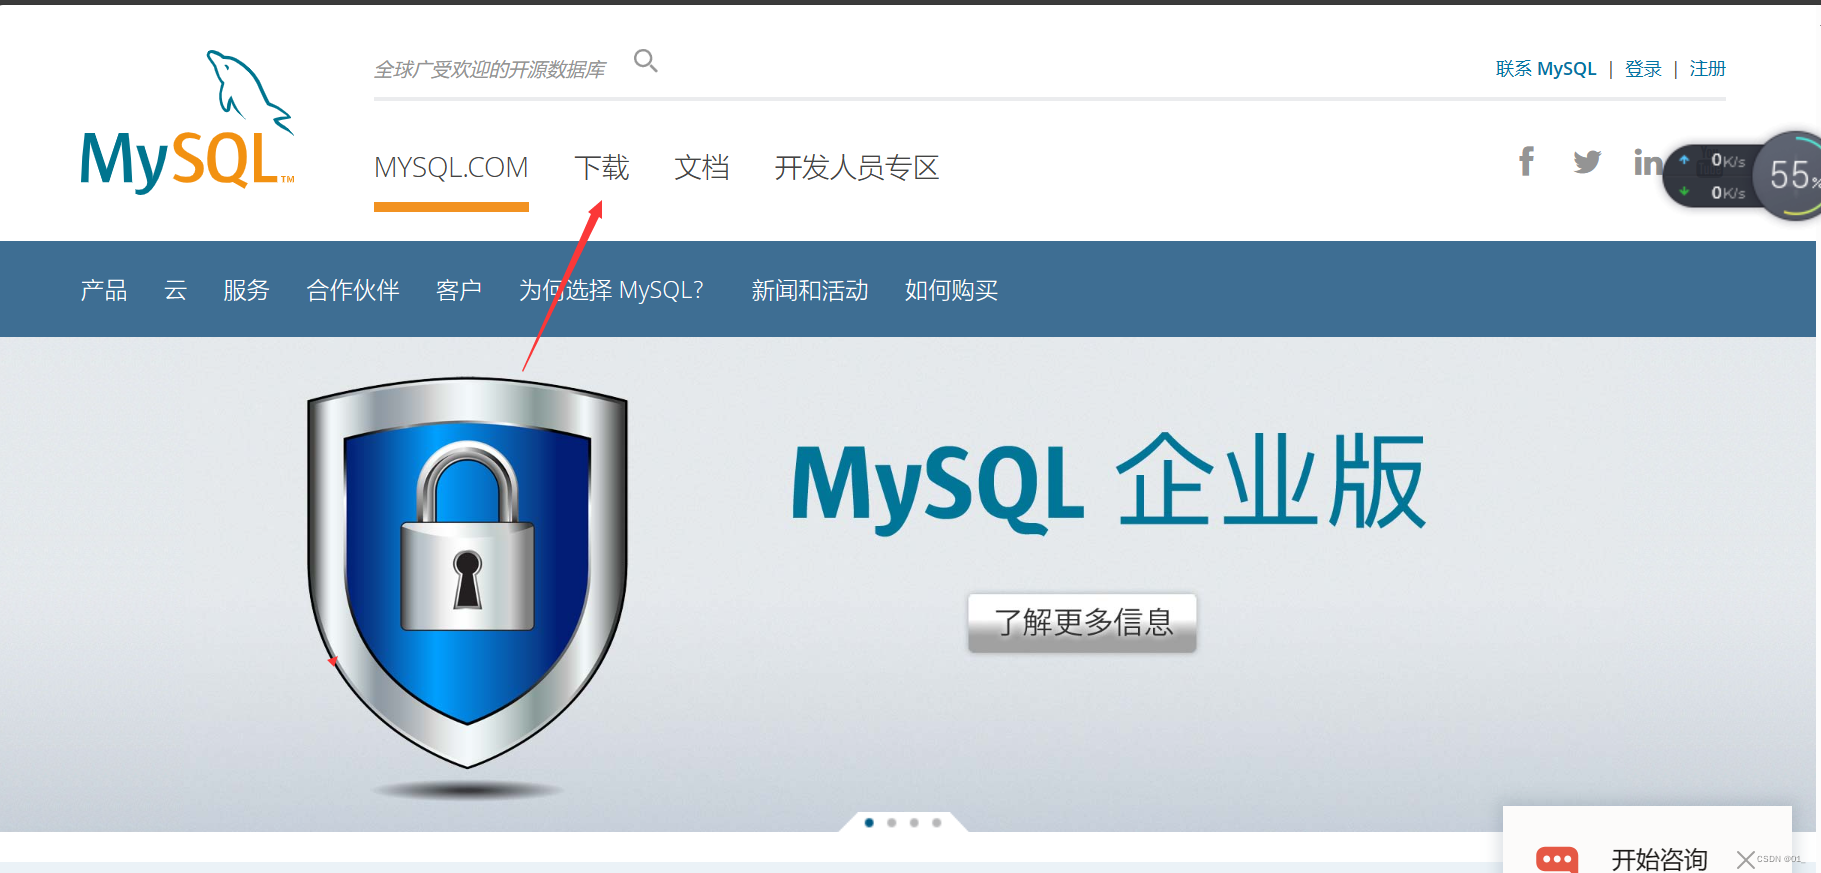Open the 如何购买 how to buy menu
The image size is (1821, 873).
coord(952,290)
